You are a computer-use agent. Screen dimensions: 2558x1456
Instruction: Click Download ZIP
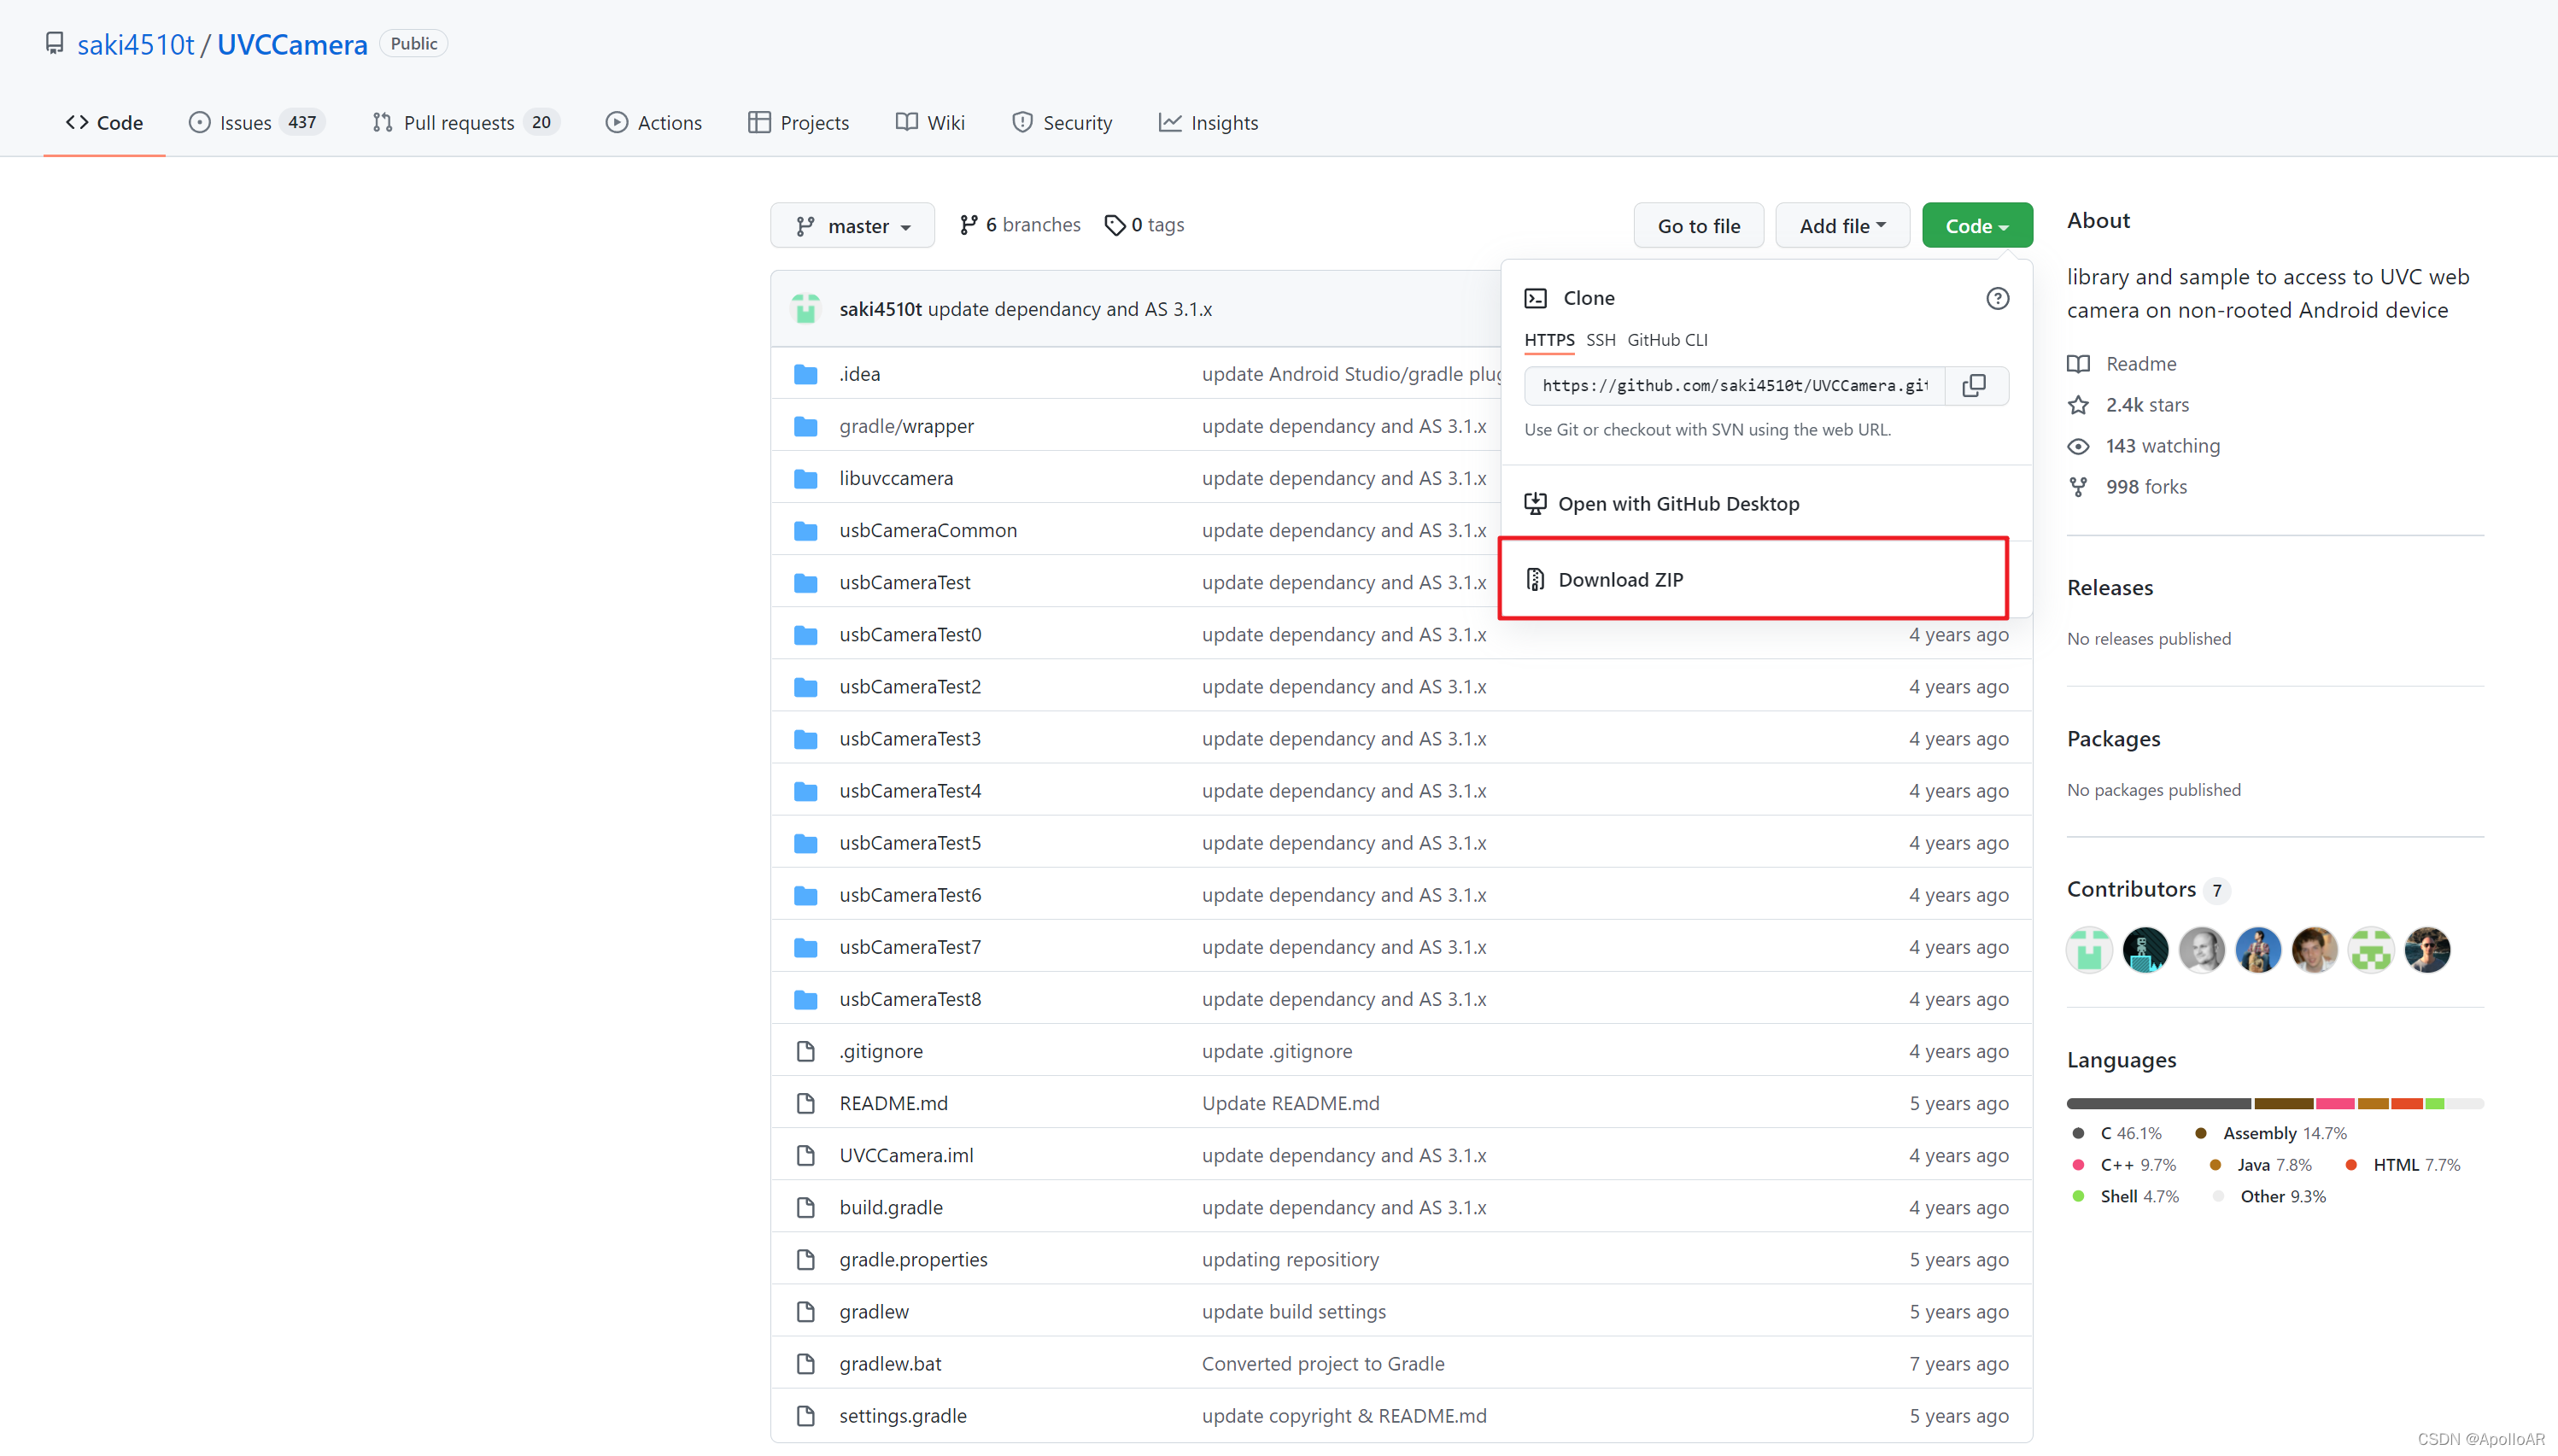pos(1620,580)
